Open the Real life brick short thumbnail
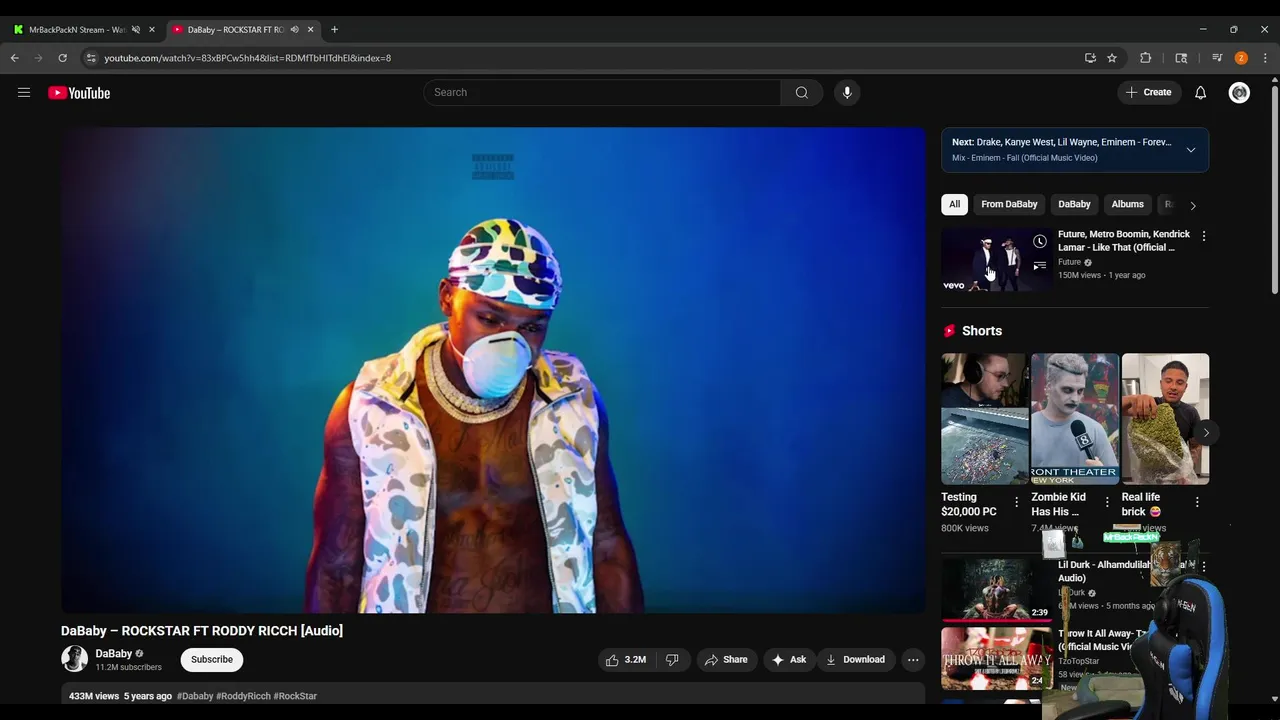This screenshot has height=720, width=1280. 1165,418
